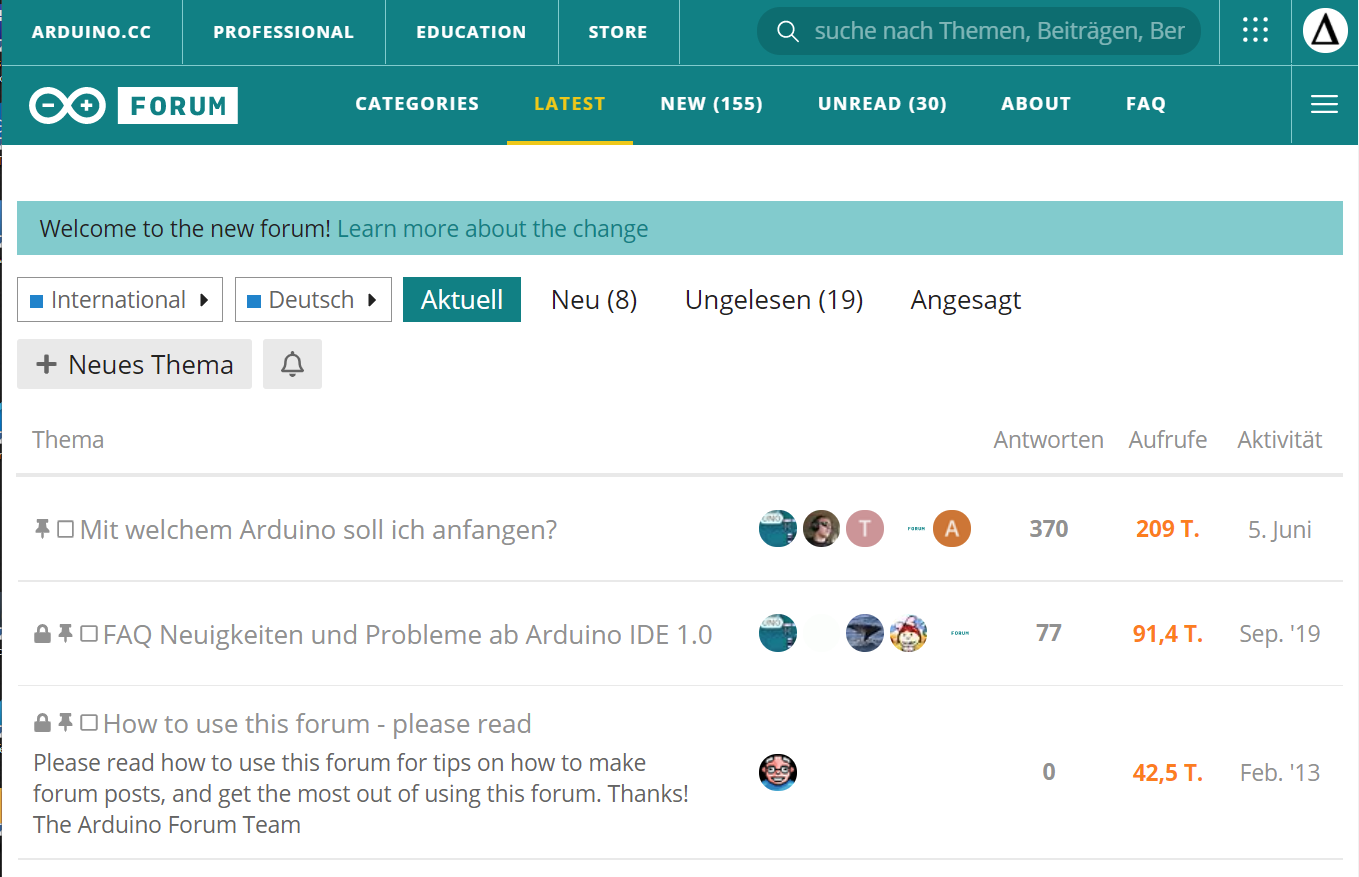The image size is (1359, 877).
Task: Click the Neues Thema button
Action: (134, 364)
